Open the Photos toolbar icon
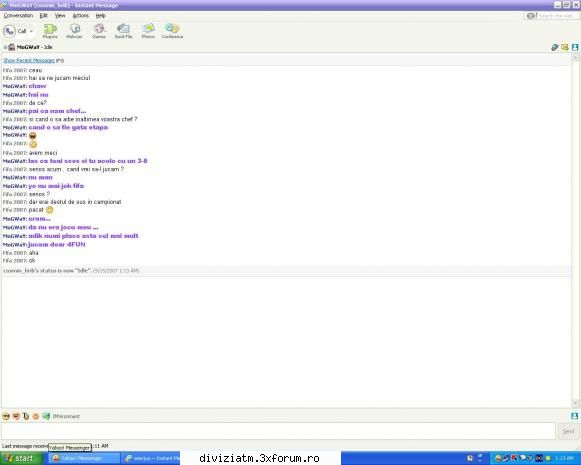Viewport: 581px width, 465px height. pos(148,31)
